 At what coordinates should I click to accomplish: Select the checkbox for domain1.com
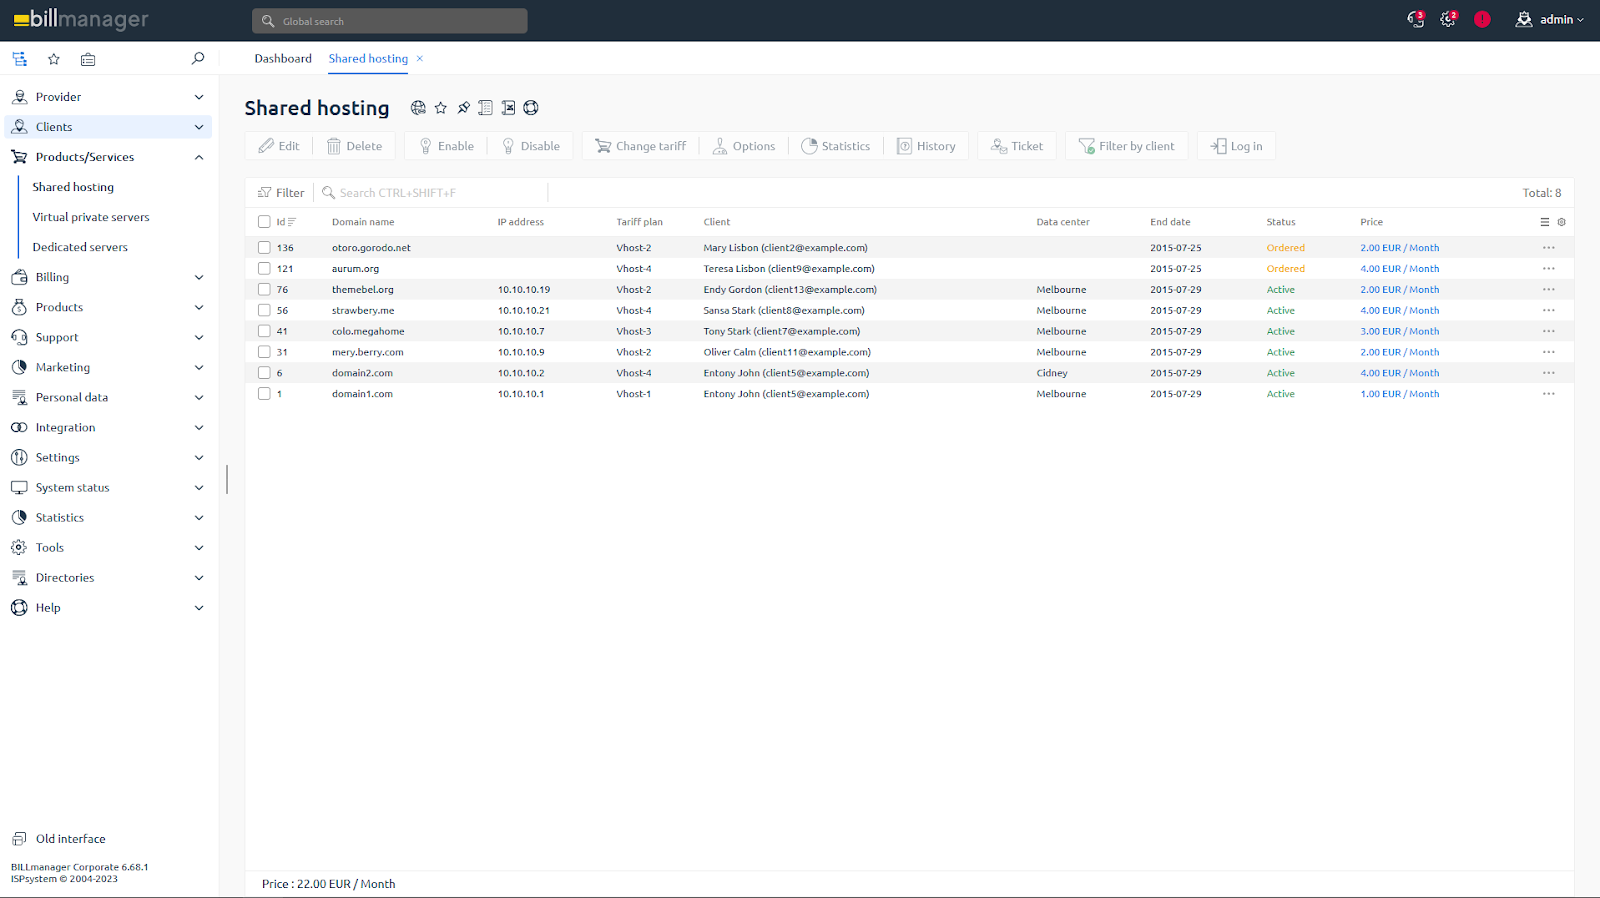point(264,394)
